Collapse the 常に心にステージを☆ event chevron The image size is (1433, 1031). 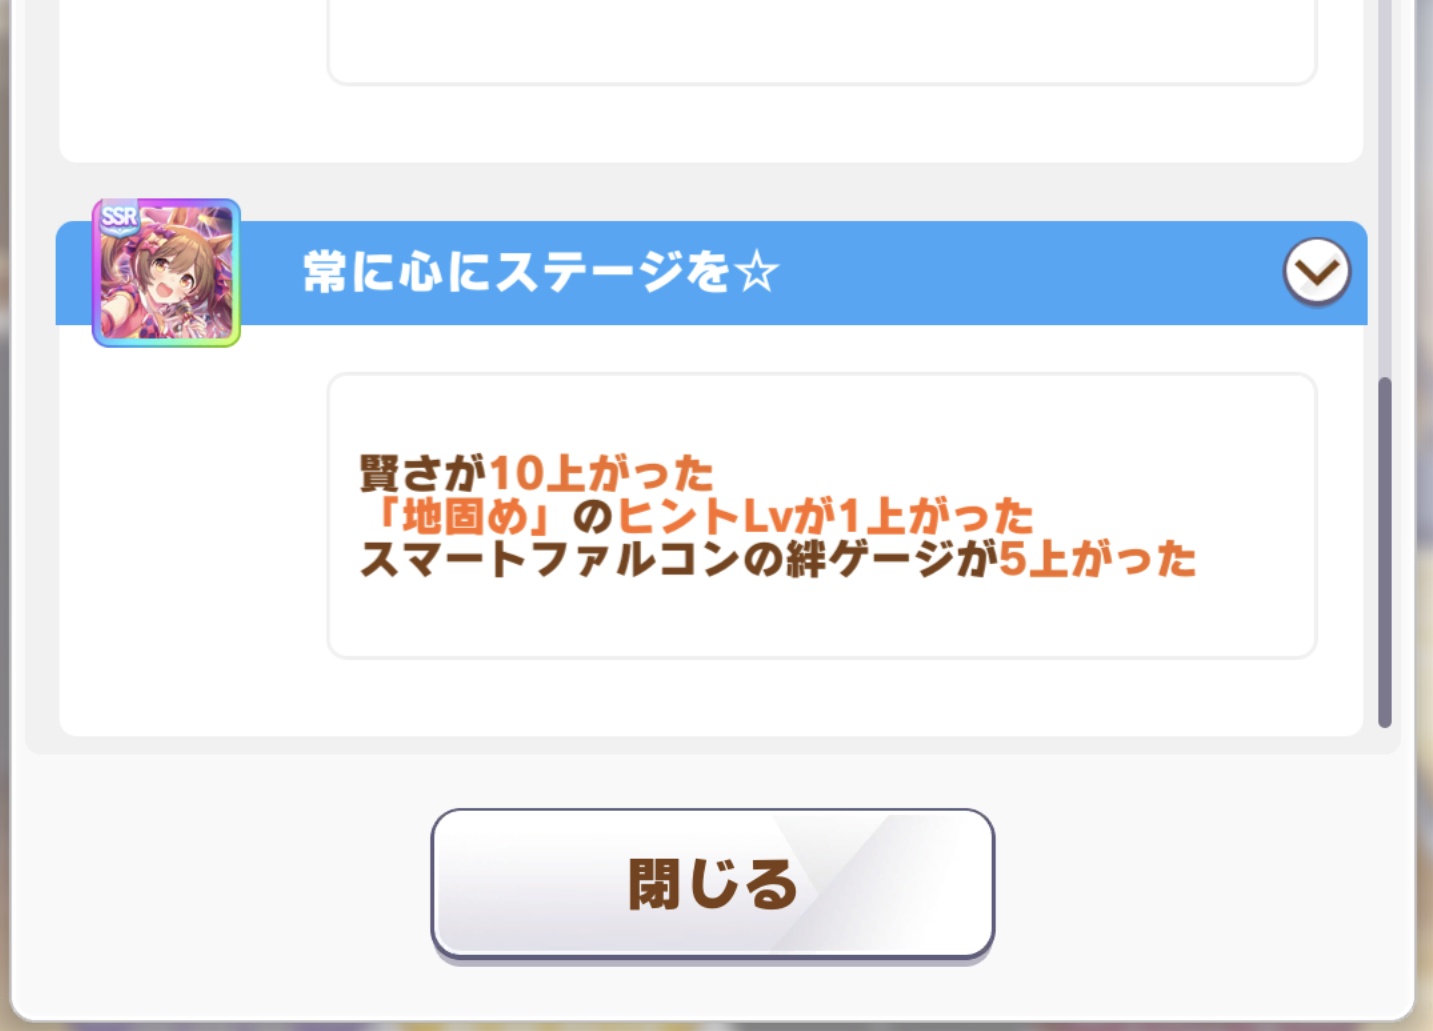pyautogui.click(x=1316, y=271)
